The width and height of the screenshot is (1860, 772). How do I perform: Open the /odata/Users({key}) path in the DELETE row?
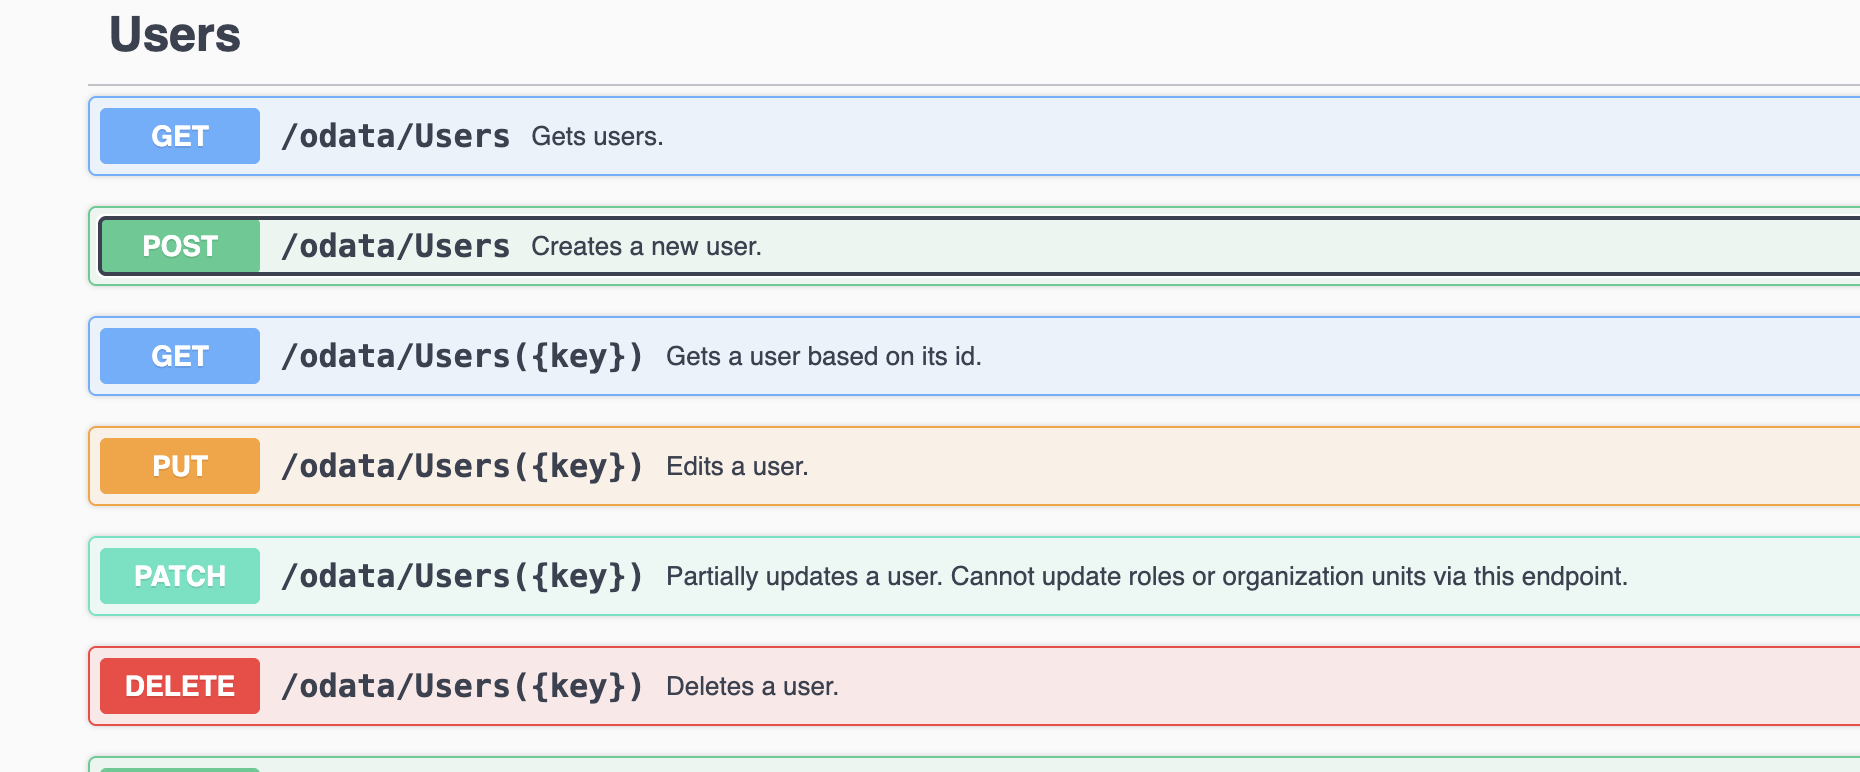tap(462, 686)
